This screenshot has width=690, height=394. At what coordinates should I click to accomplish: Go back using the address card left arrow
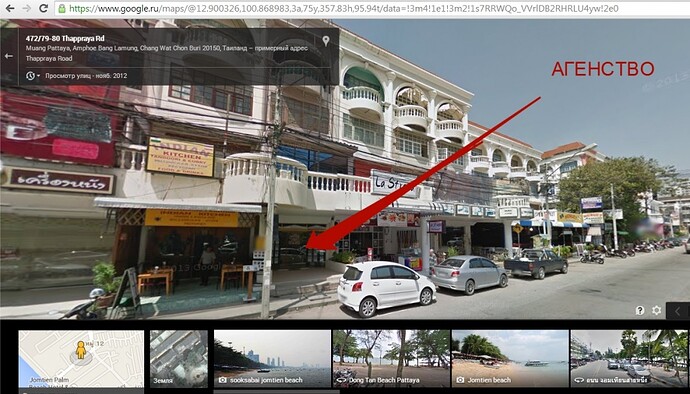click(8, 56)
